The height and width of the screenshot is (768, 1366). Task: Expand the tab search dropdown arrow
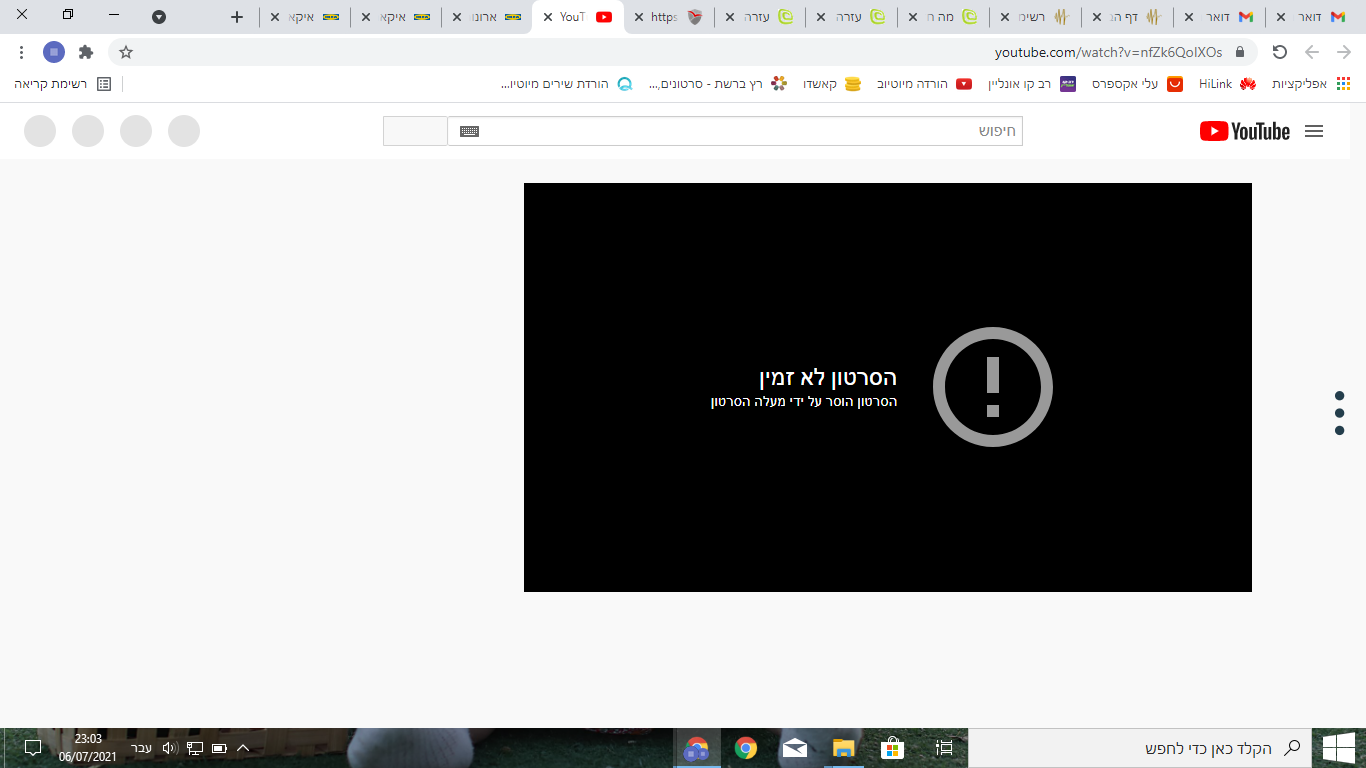(159, 17)
